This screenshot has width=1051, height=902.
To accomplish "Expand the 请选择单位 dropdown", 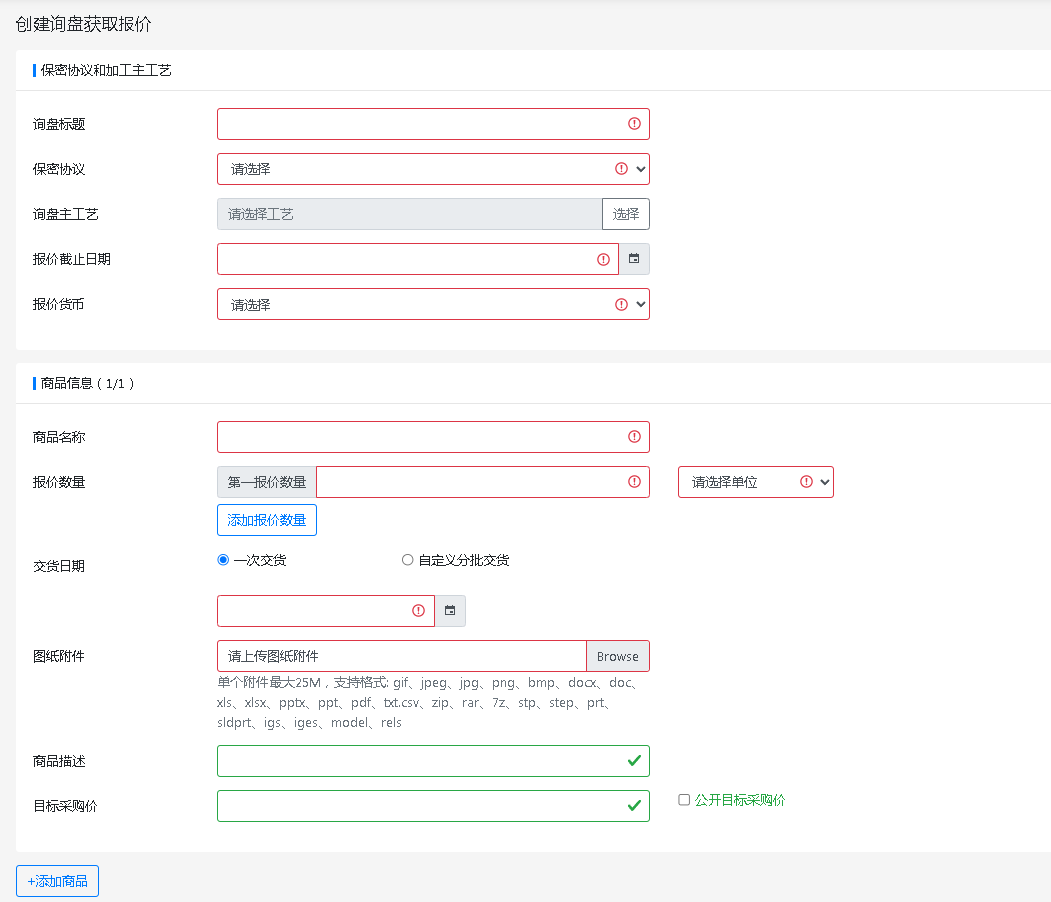I will tap(755, 482).
